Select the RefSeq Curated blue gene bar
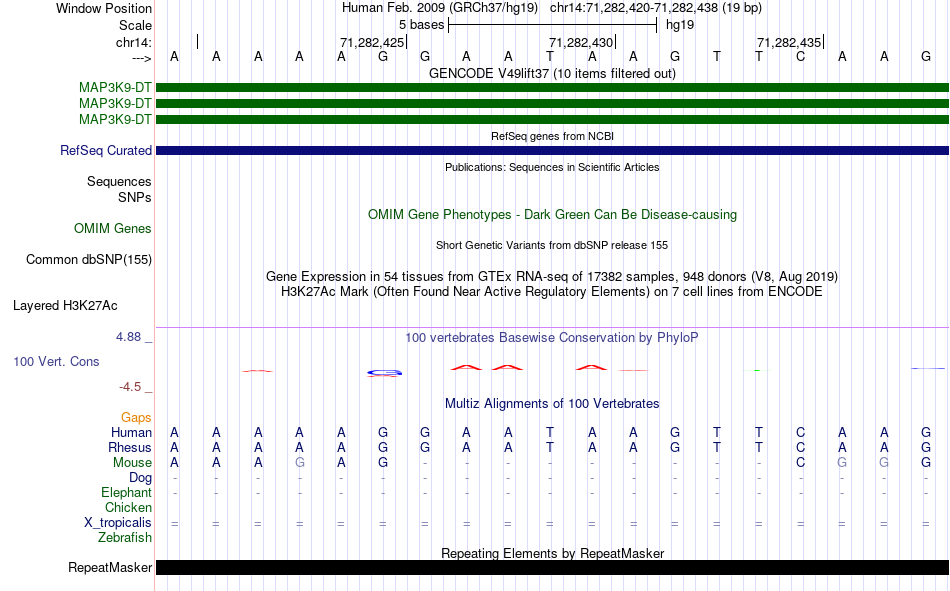This screenshot has width=950, height=591. (x=553, y=150)
